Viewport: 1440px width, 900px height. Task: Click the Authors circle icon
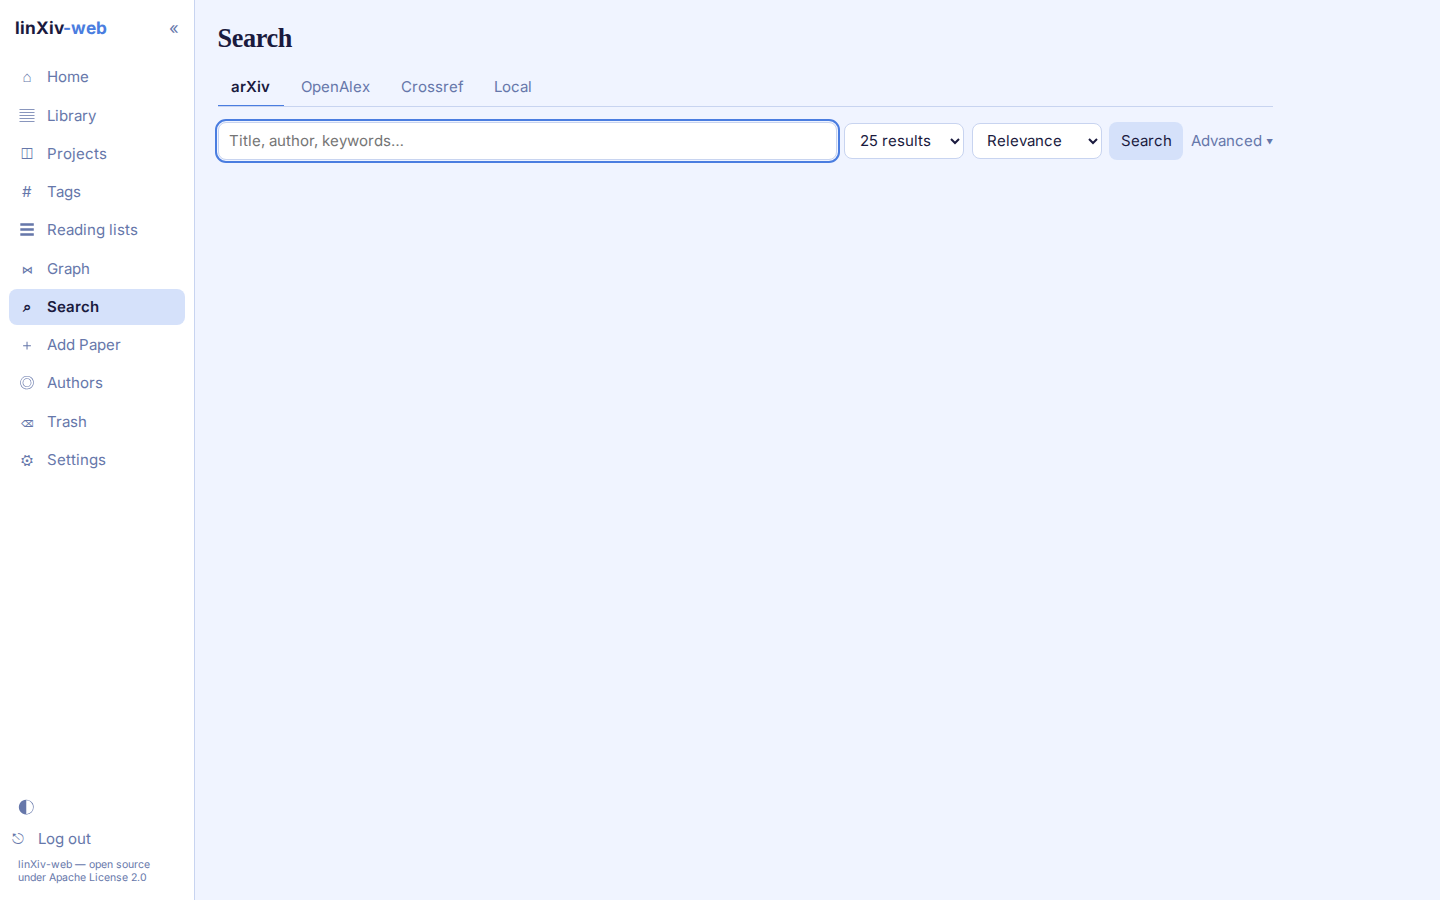pyautogui.click(x=27, y=383)
